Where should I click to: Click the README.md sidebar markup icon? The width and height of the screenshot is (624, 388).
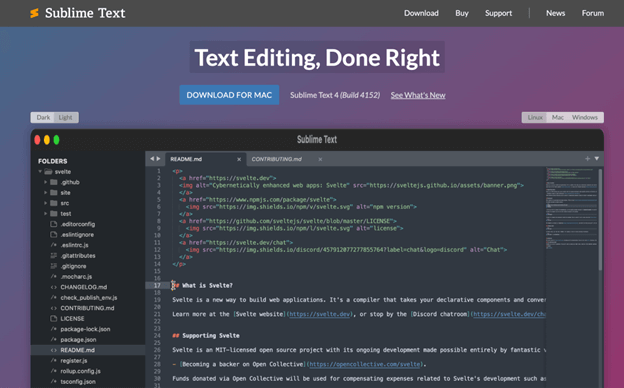click(x=54, y=350)
